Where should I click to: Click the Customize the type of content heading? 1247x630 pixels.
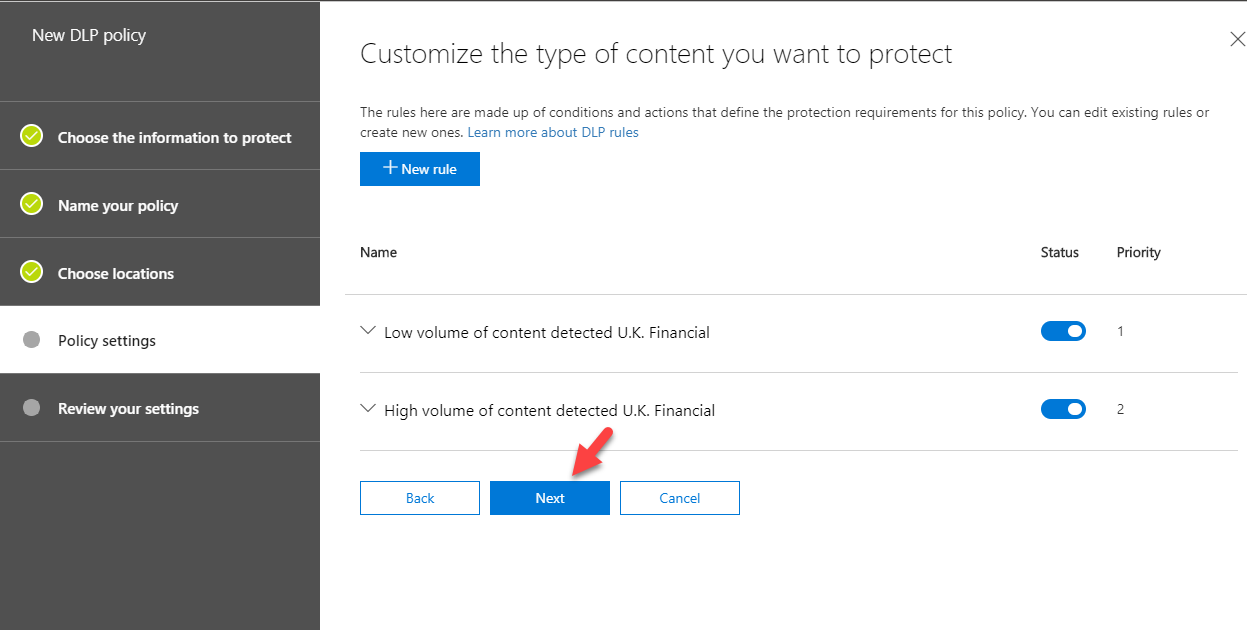point(656,54)
